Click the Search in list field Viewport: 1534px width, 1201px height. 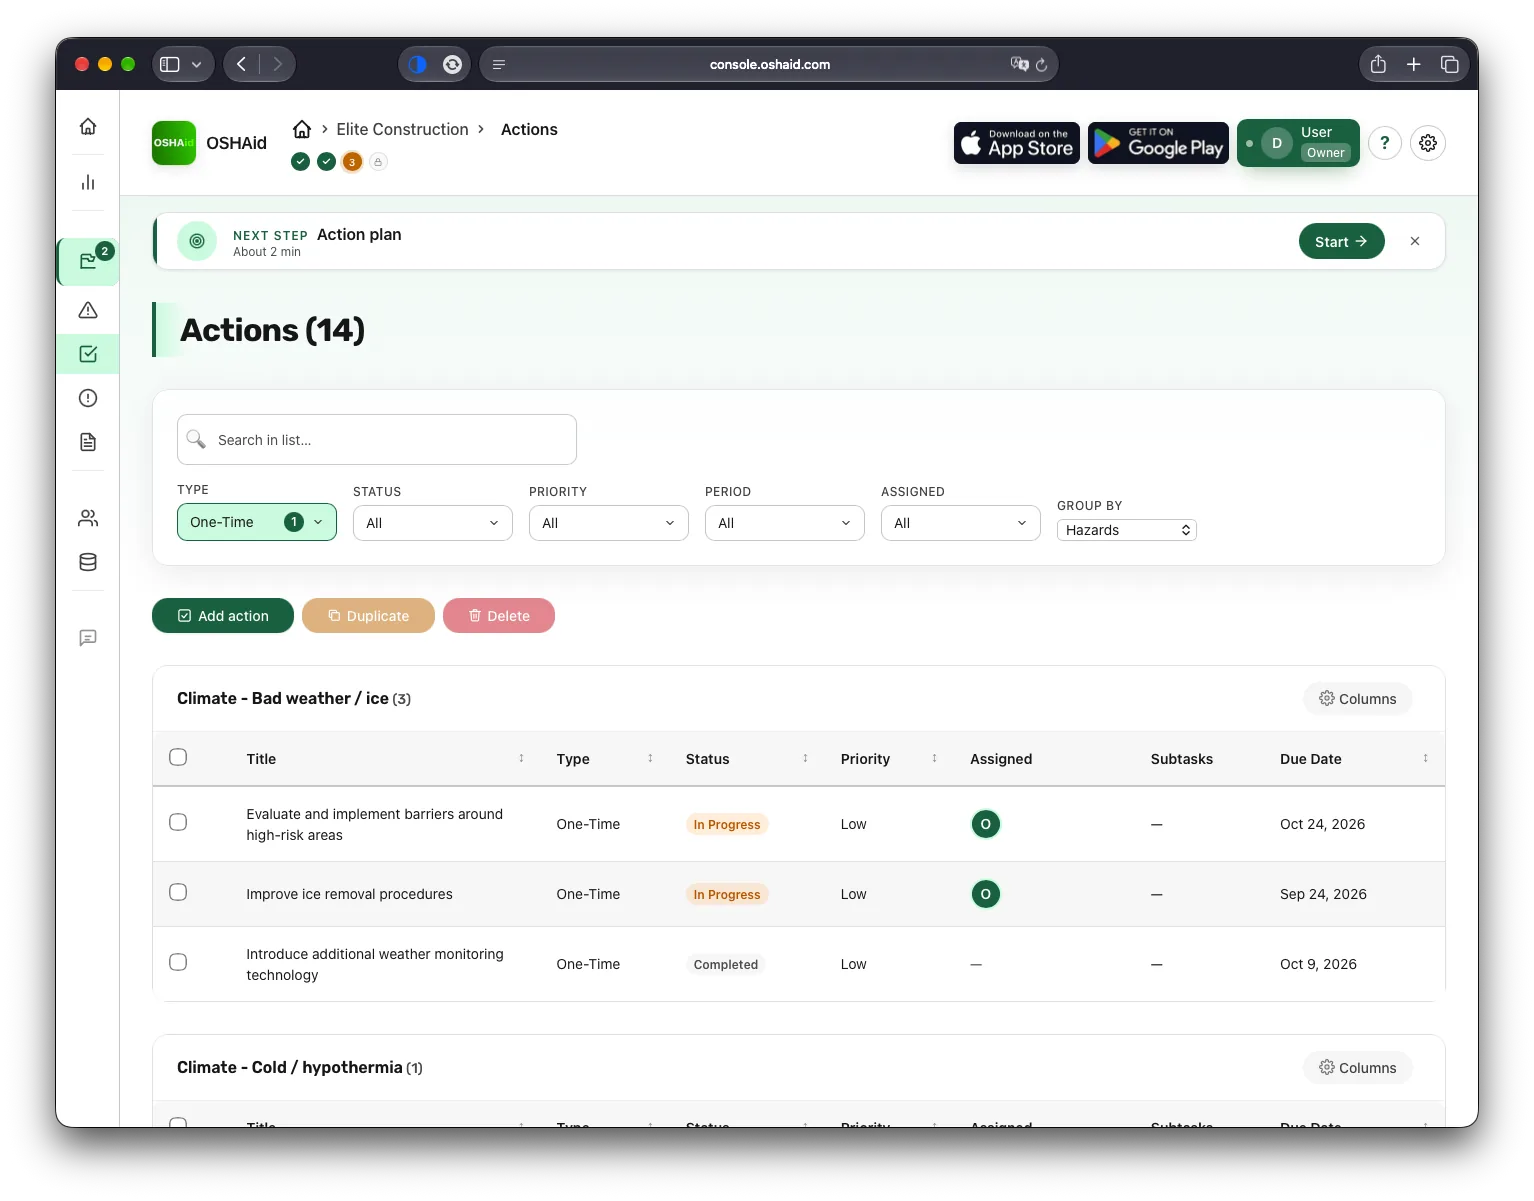(377, 440)
